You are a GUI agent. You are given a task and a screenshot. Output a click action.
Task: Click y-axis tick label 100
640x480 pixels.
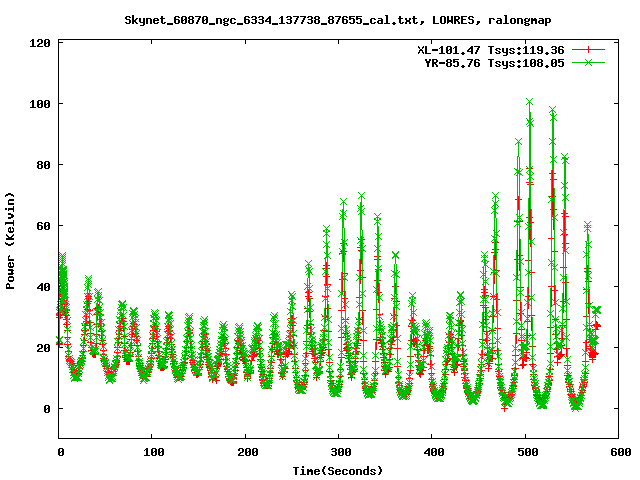pyautogui.click(x=40, y=104)
